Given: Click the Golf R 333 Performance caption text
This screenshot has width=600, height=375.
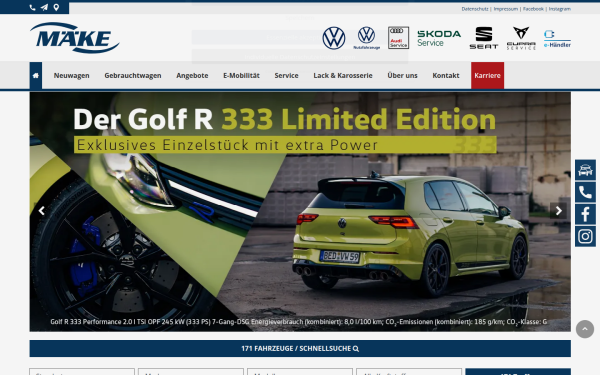Looking at the screenshot, I should pos(298,322).
